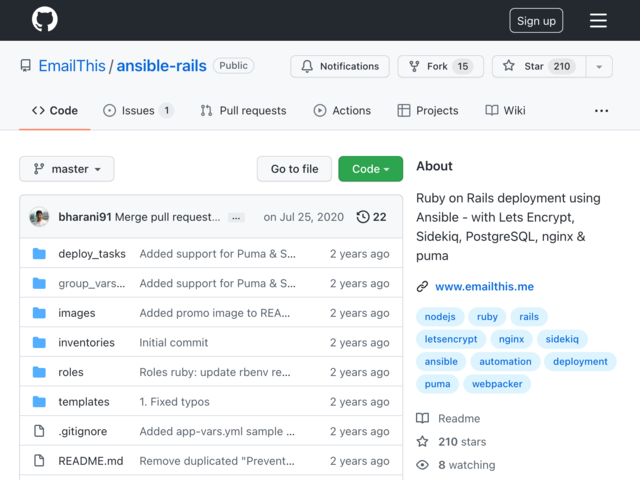Expand the green Code dropdown
This screenshot has width=640, height=480.
coord(370,169)
